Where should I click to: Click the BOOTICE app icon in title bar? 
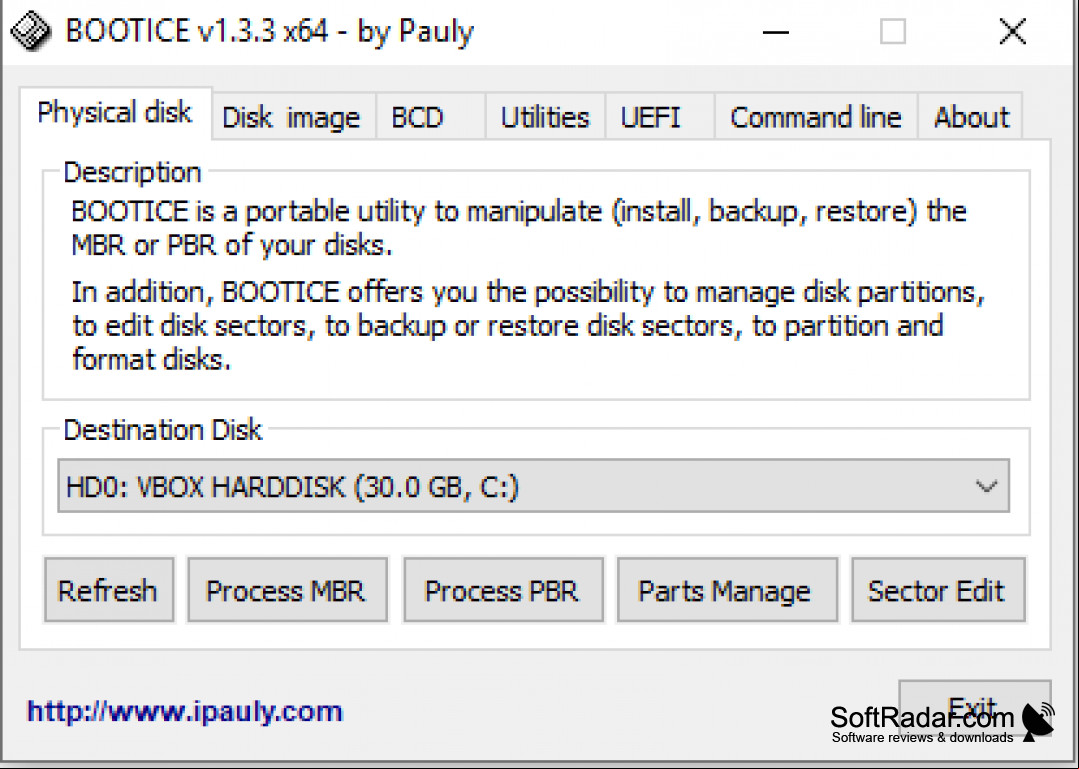click(x=31, y=32)
